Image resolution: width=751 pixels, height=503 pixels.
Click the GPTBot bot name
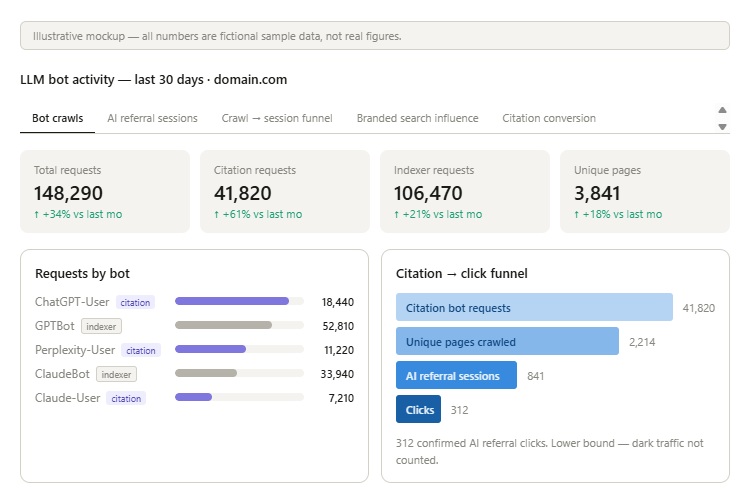(55, 326)
